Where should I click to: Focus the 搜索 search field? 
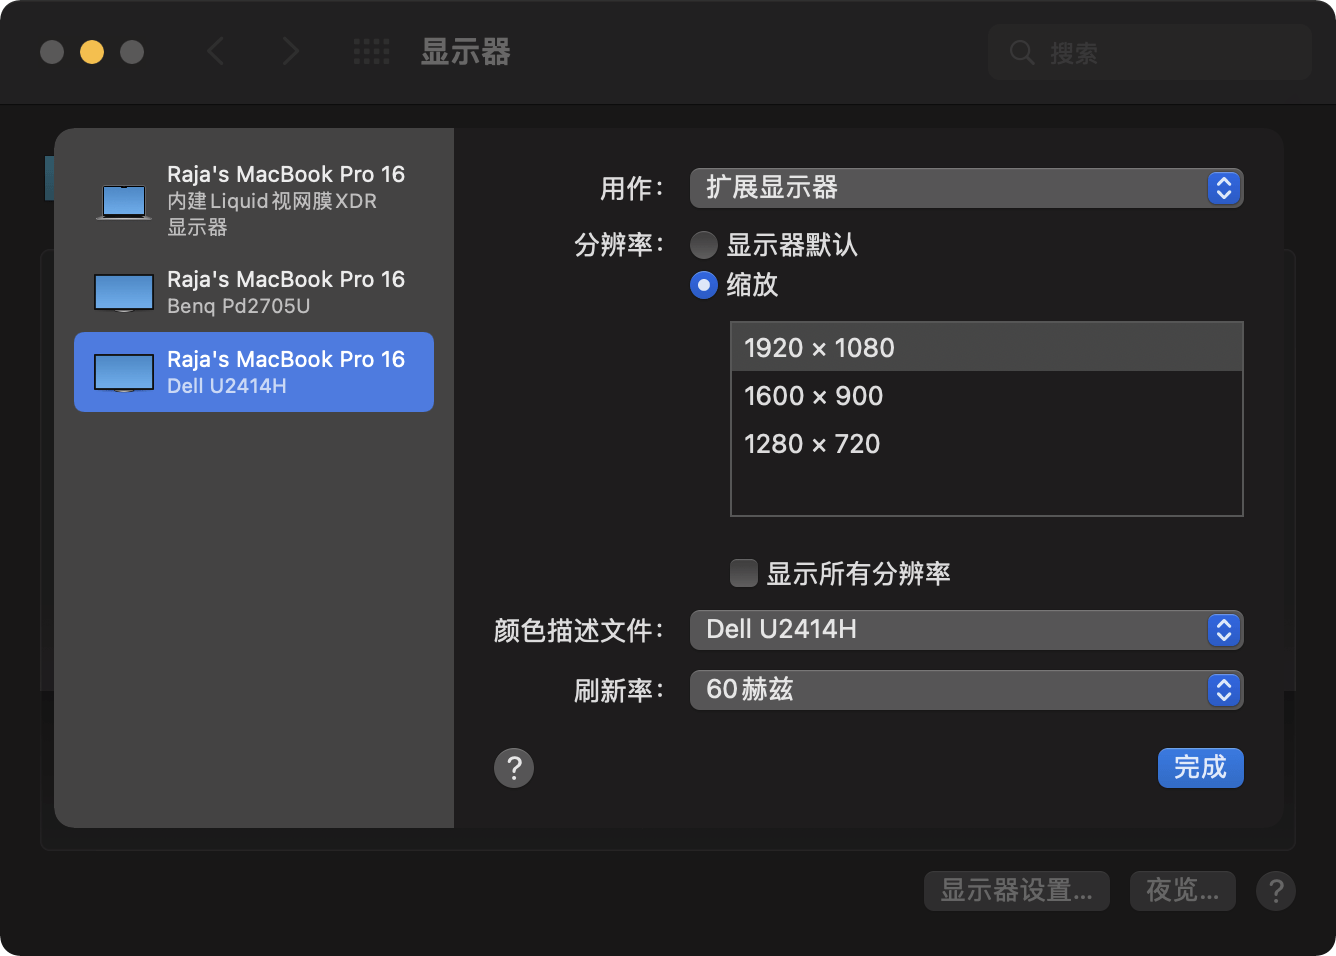[x=1150, y=52]
